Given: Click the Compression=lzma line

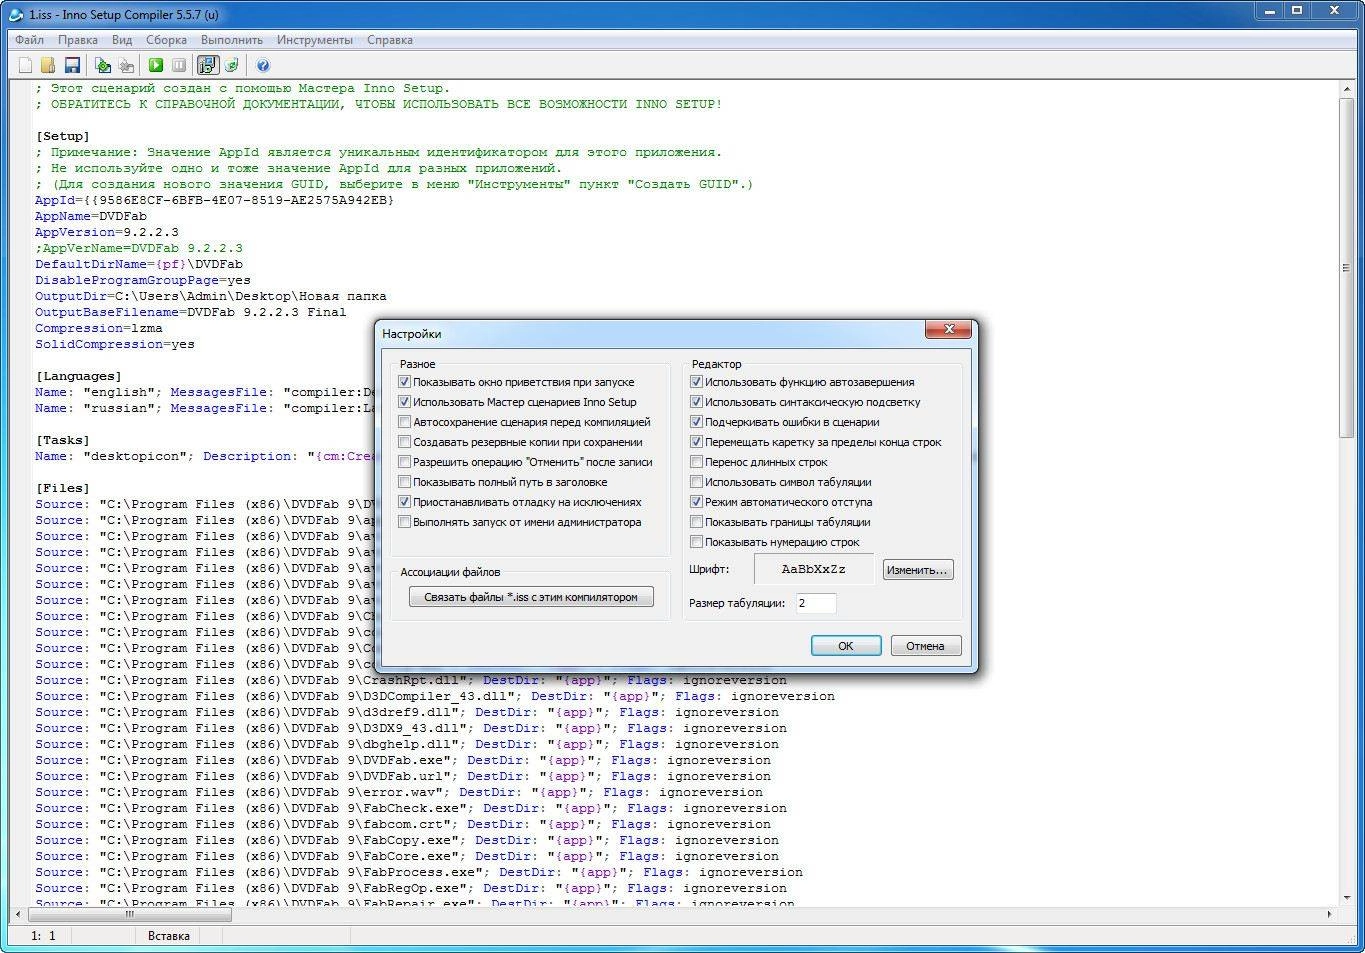Looking at the screenshot, I should coord(99,328).
